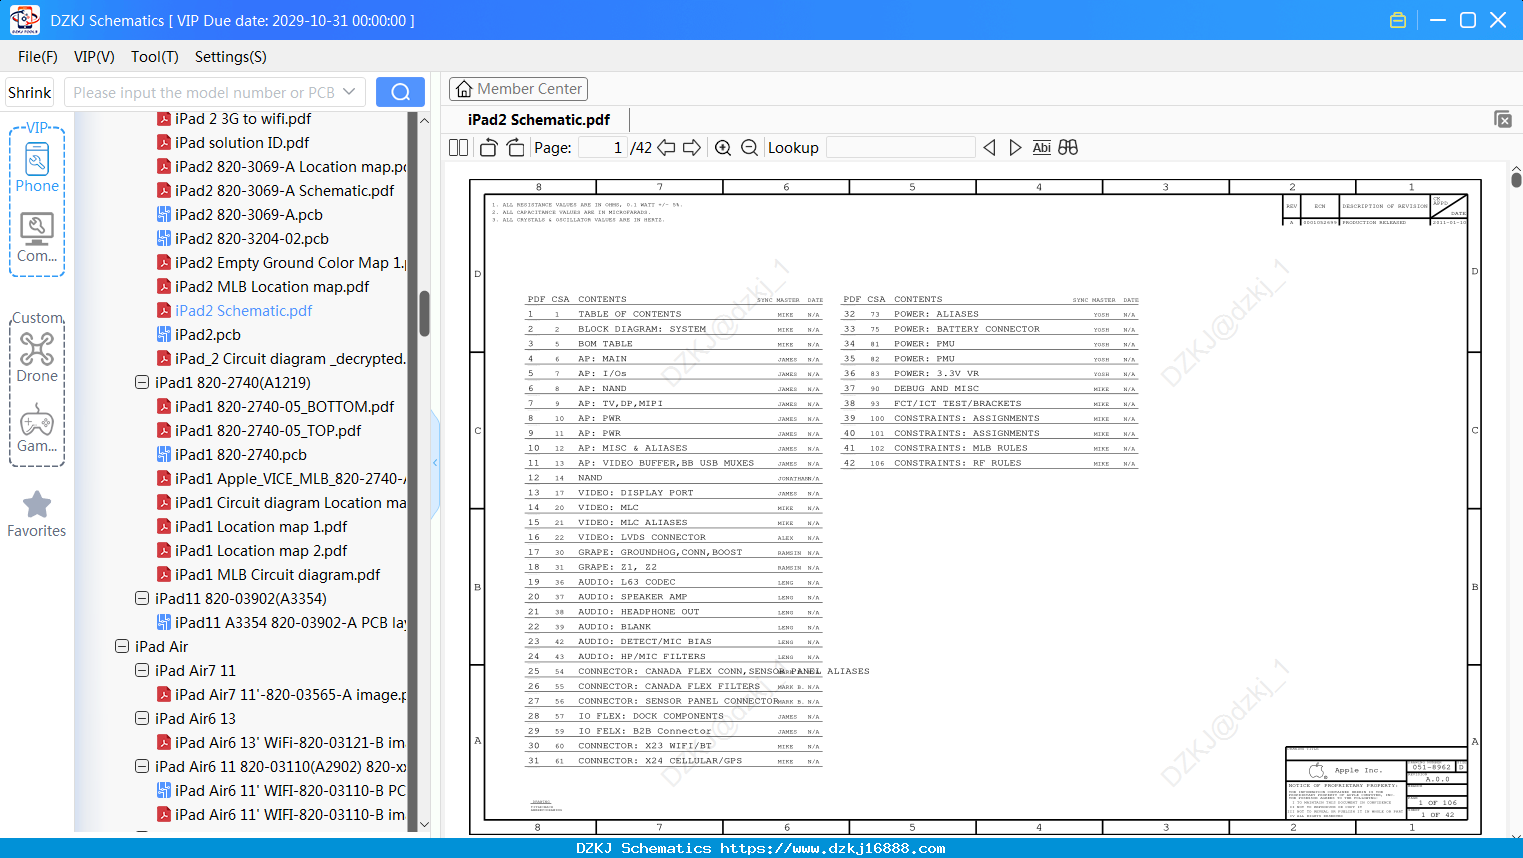Open the Game console category
This screenshot has width=1523, height=858.
37,428
